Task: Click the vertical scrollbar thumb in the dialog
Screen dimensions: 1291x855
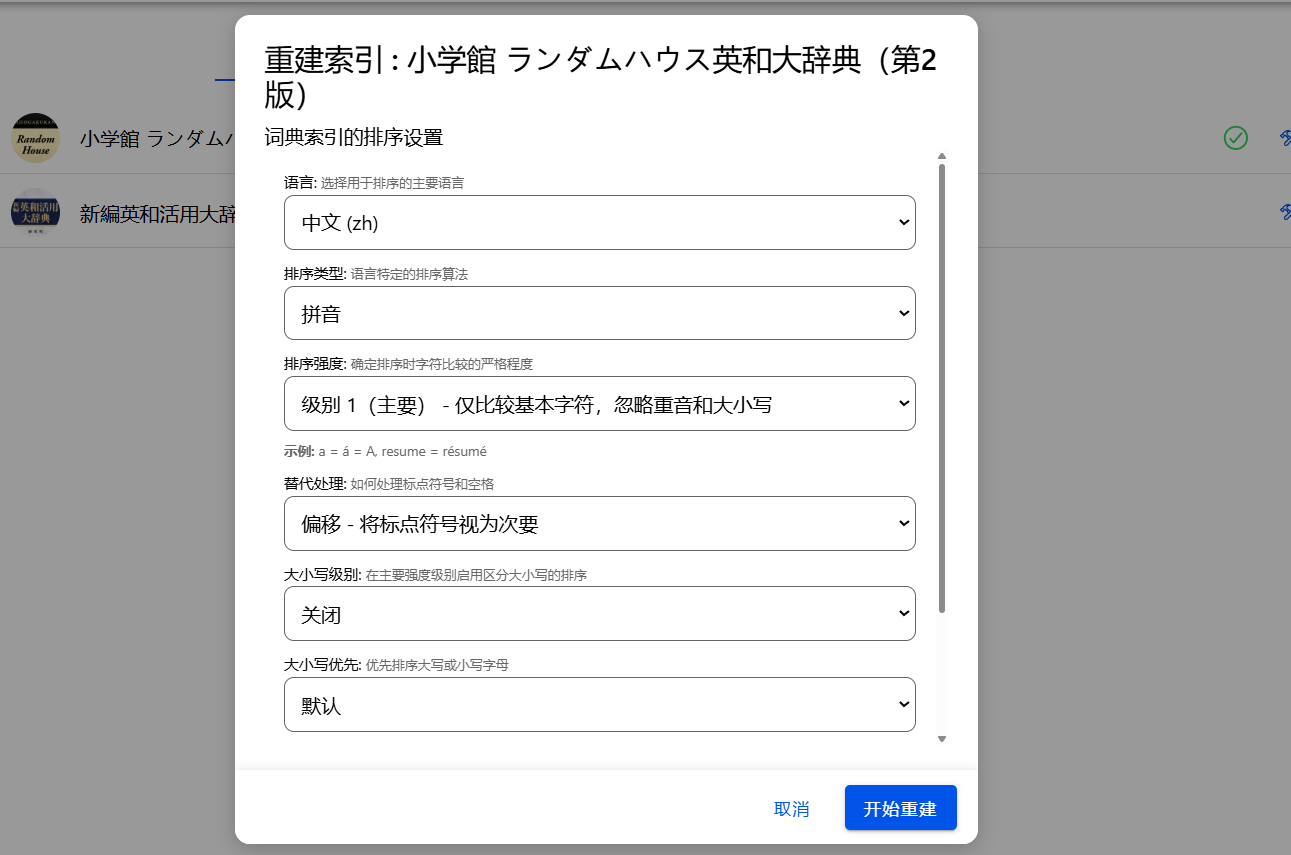Action: (941, 388)
